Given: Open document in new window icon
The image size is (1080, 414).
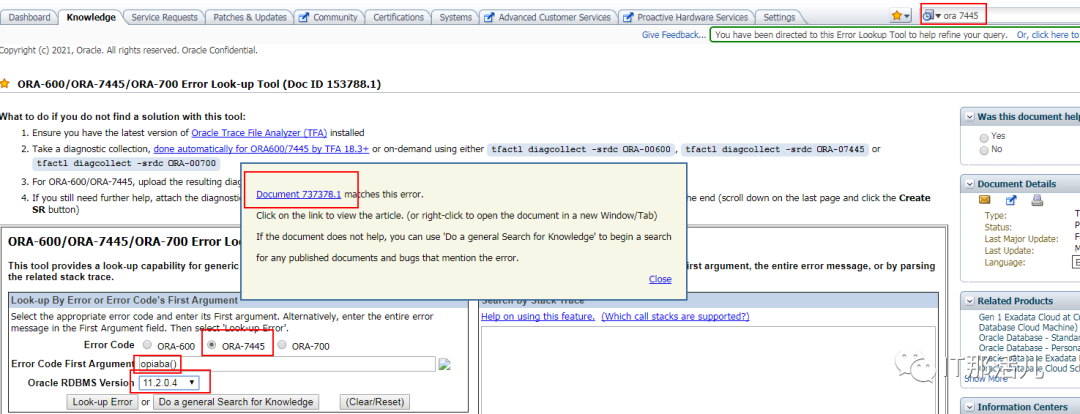Looking at the screenshot, I should 1011,200.
